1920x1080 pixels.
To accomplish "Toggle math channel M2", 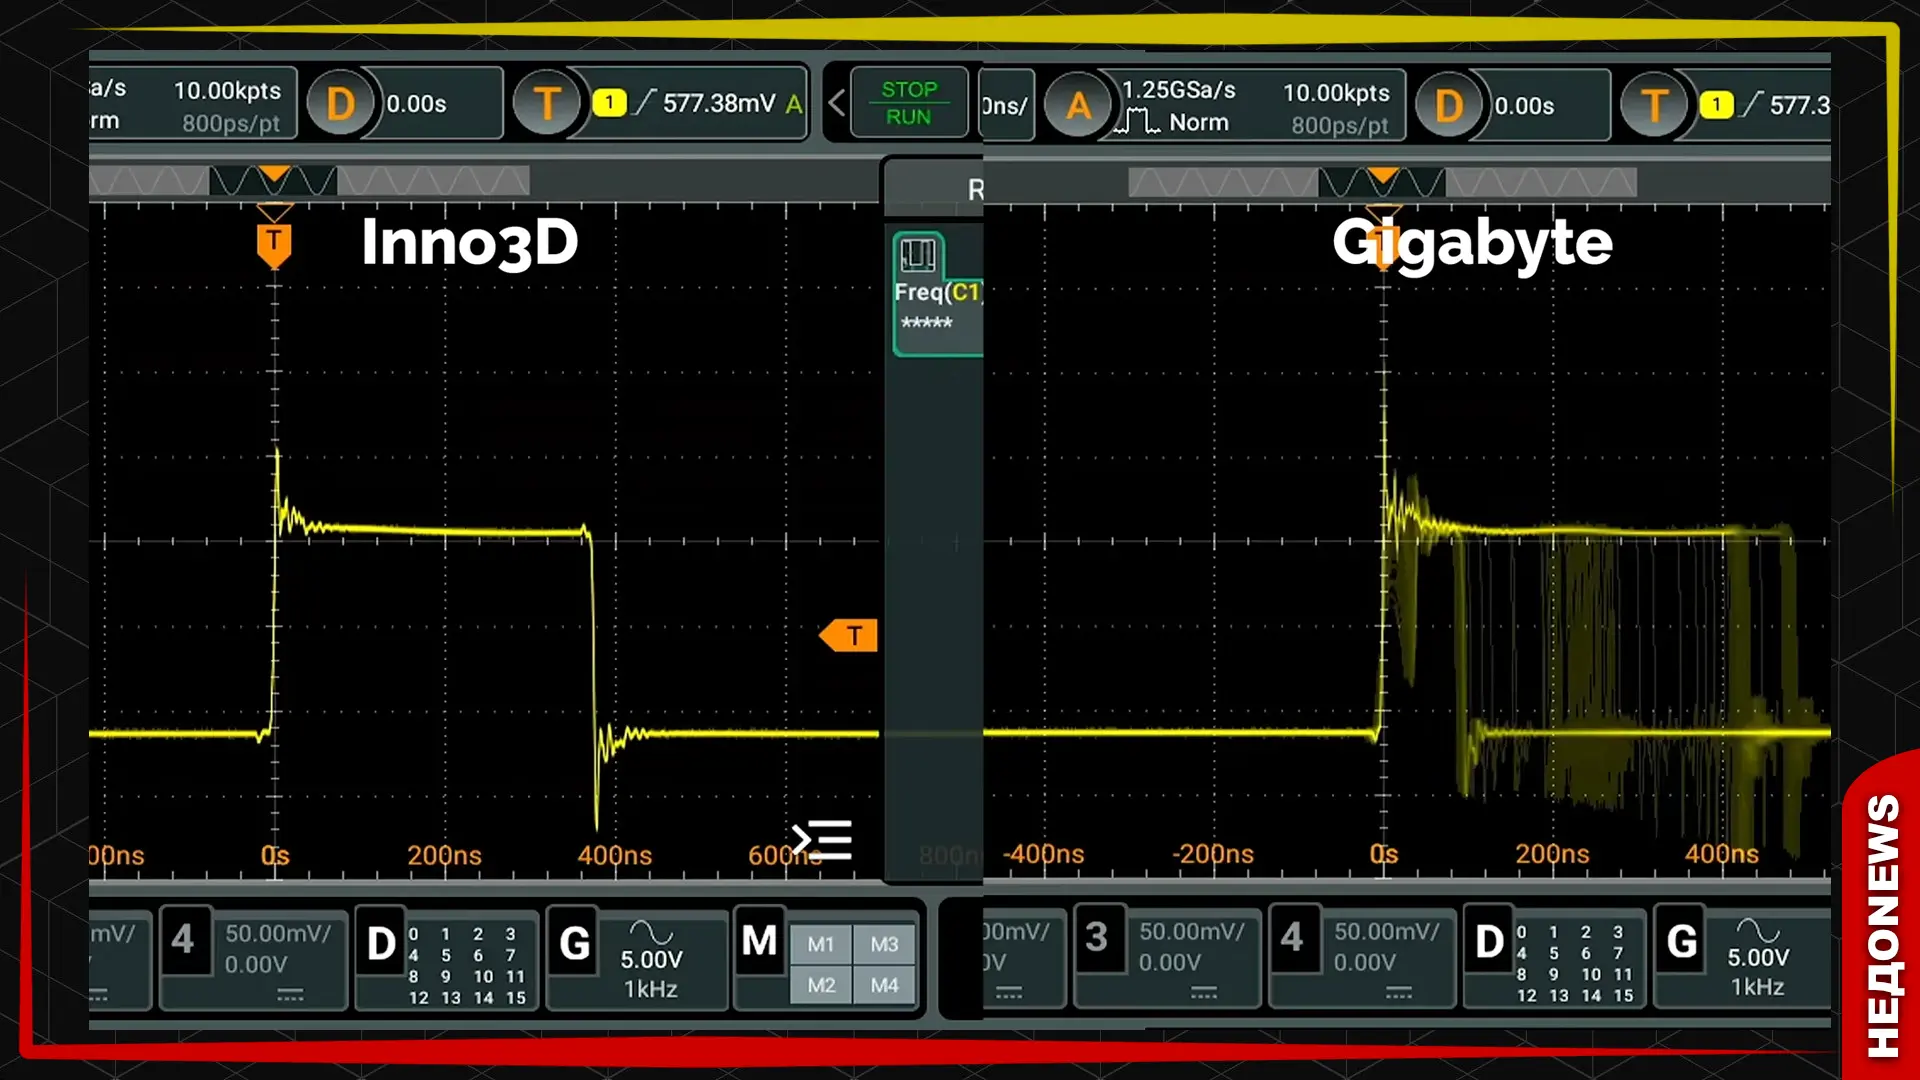I will coord(821,985).
